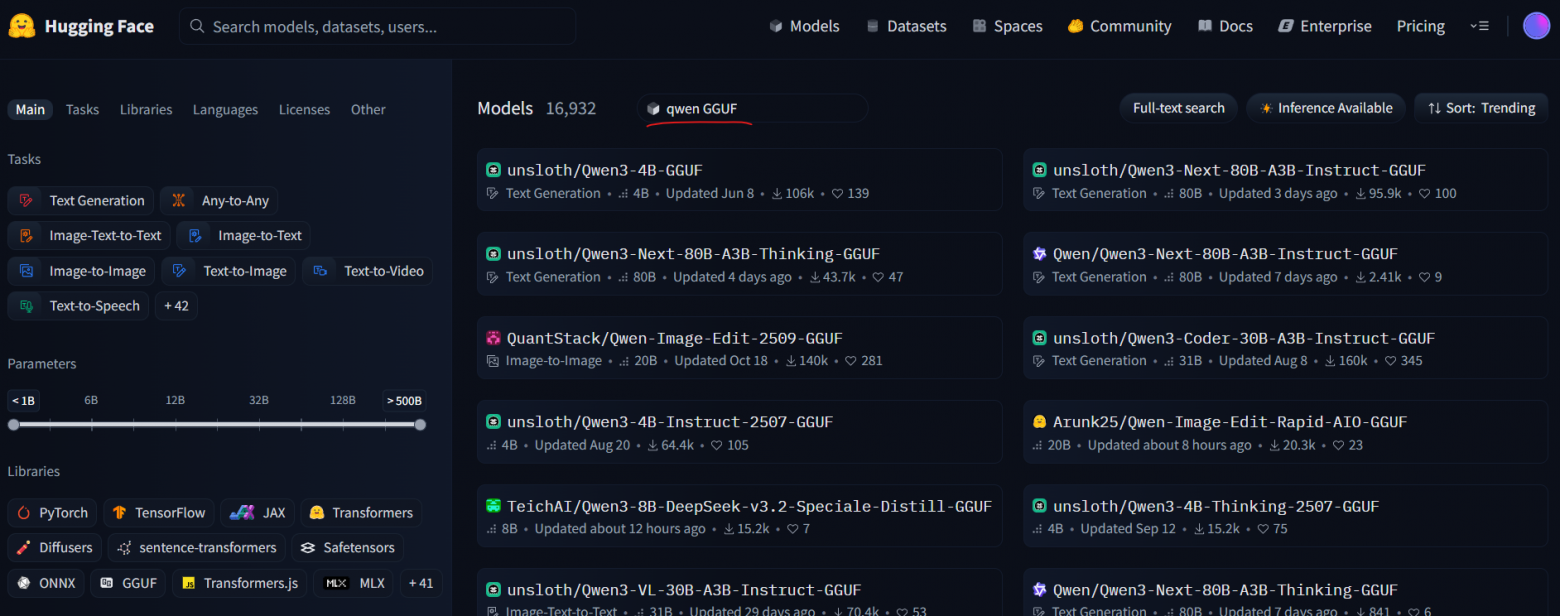The image size is (1560, 616).
Task: Click the TeichAI avatar icon on DeepSeek distill model
Action: (493, 506)
